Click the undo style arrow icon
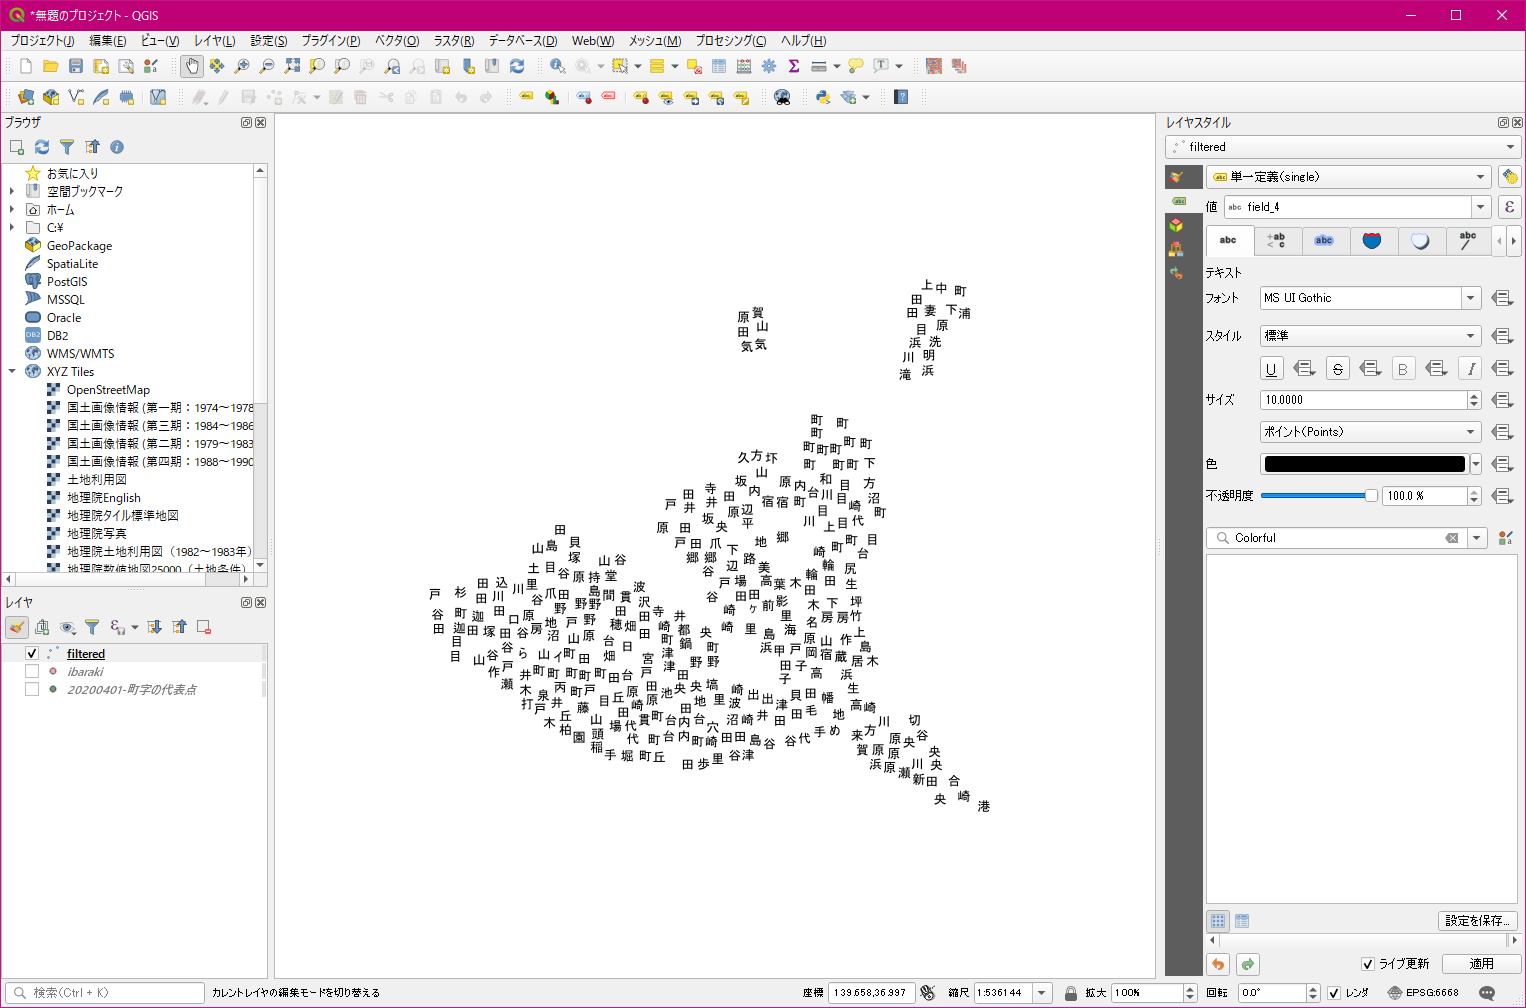The height and width of the screenshot is (1008, 1526). [1218, 964]
